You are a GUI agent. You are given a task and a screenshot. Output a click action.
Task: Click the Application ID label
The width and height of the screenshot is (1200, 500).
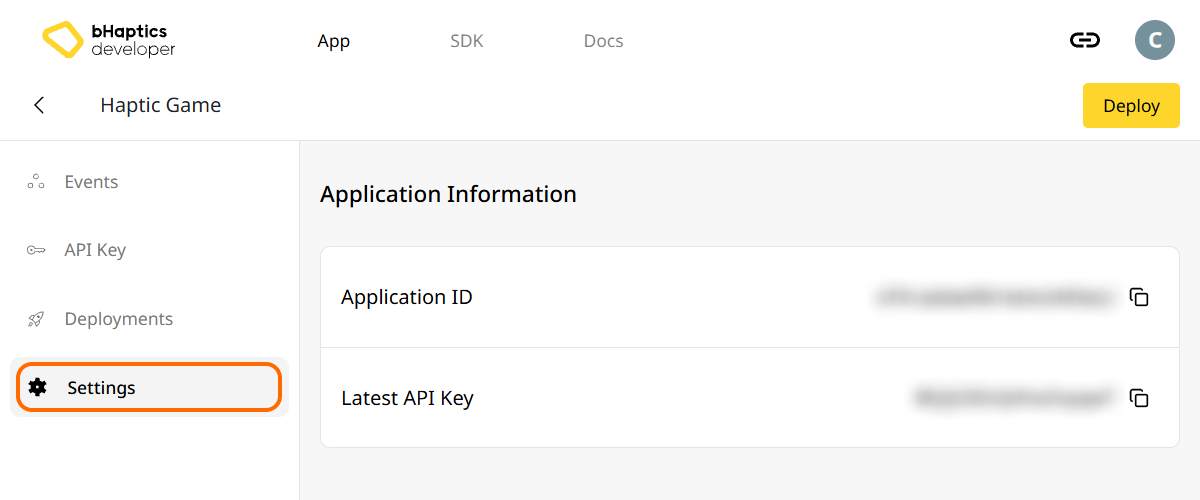407,297
